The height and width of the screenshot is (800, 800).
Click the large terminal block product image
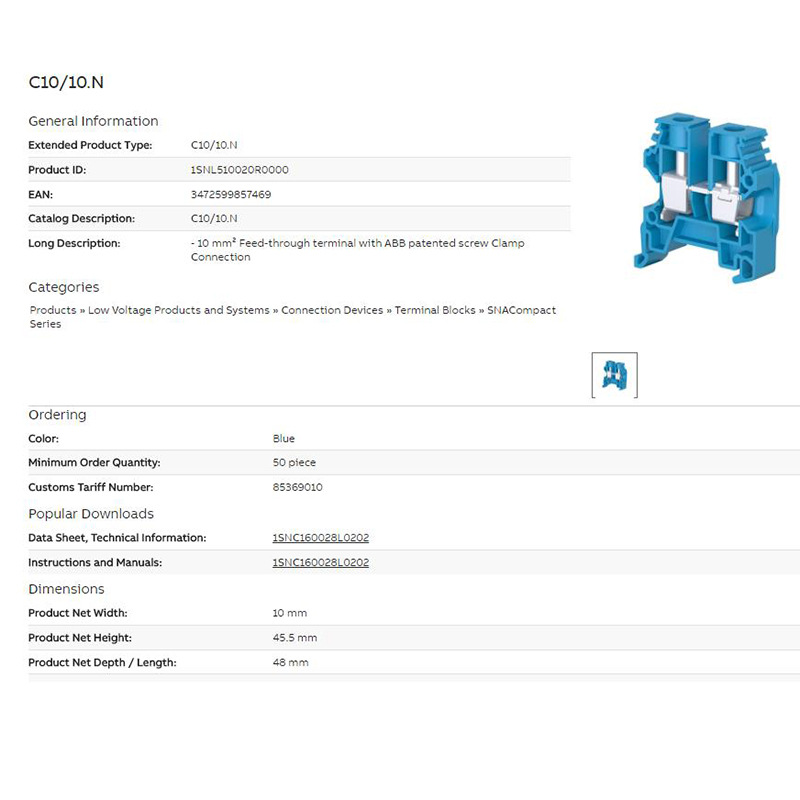click(x=706, y=198)
